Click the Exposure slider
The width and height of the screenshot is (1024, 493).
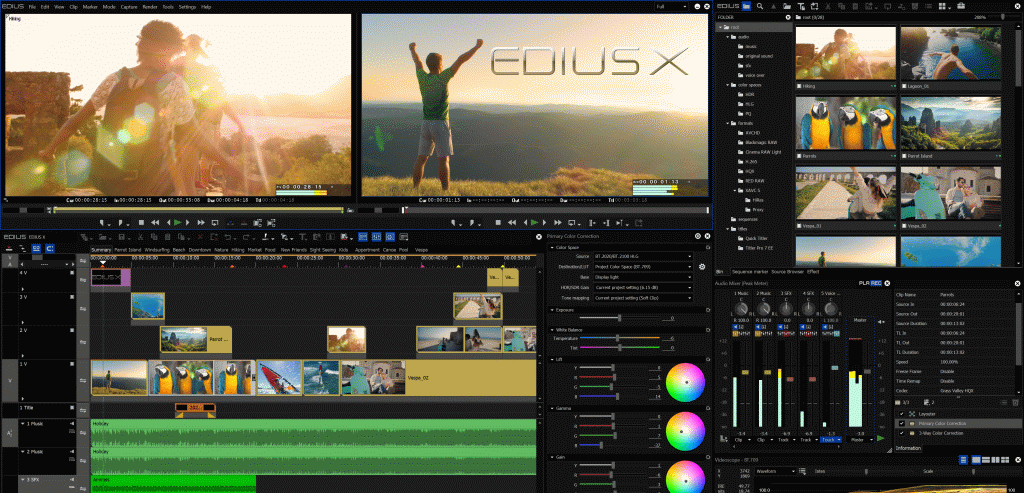click(620, 318)
